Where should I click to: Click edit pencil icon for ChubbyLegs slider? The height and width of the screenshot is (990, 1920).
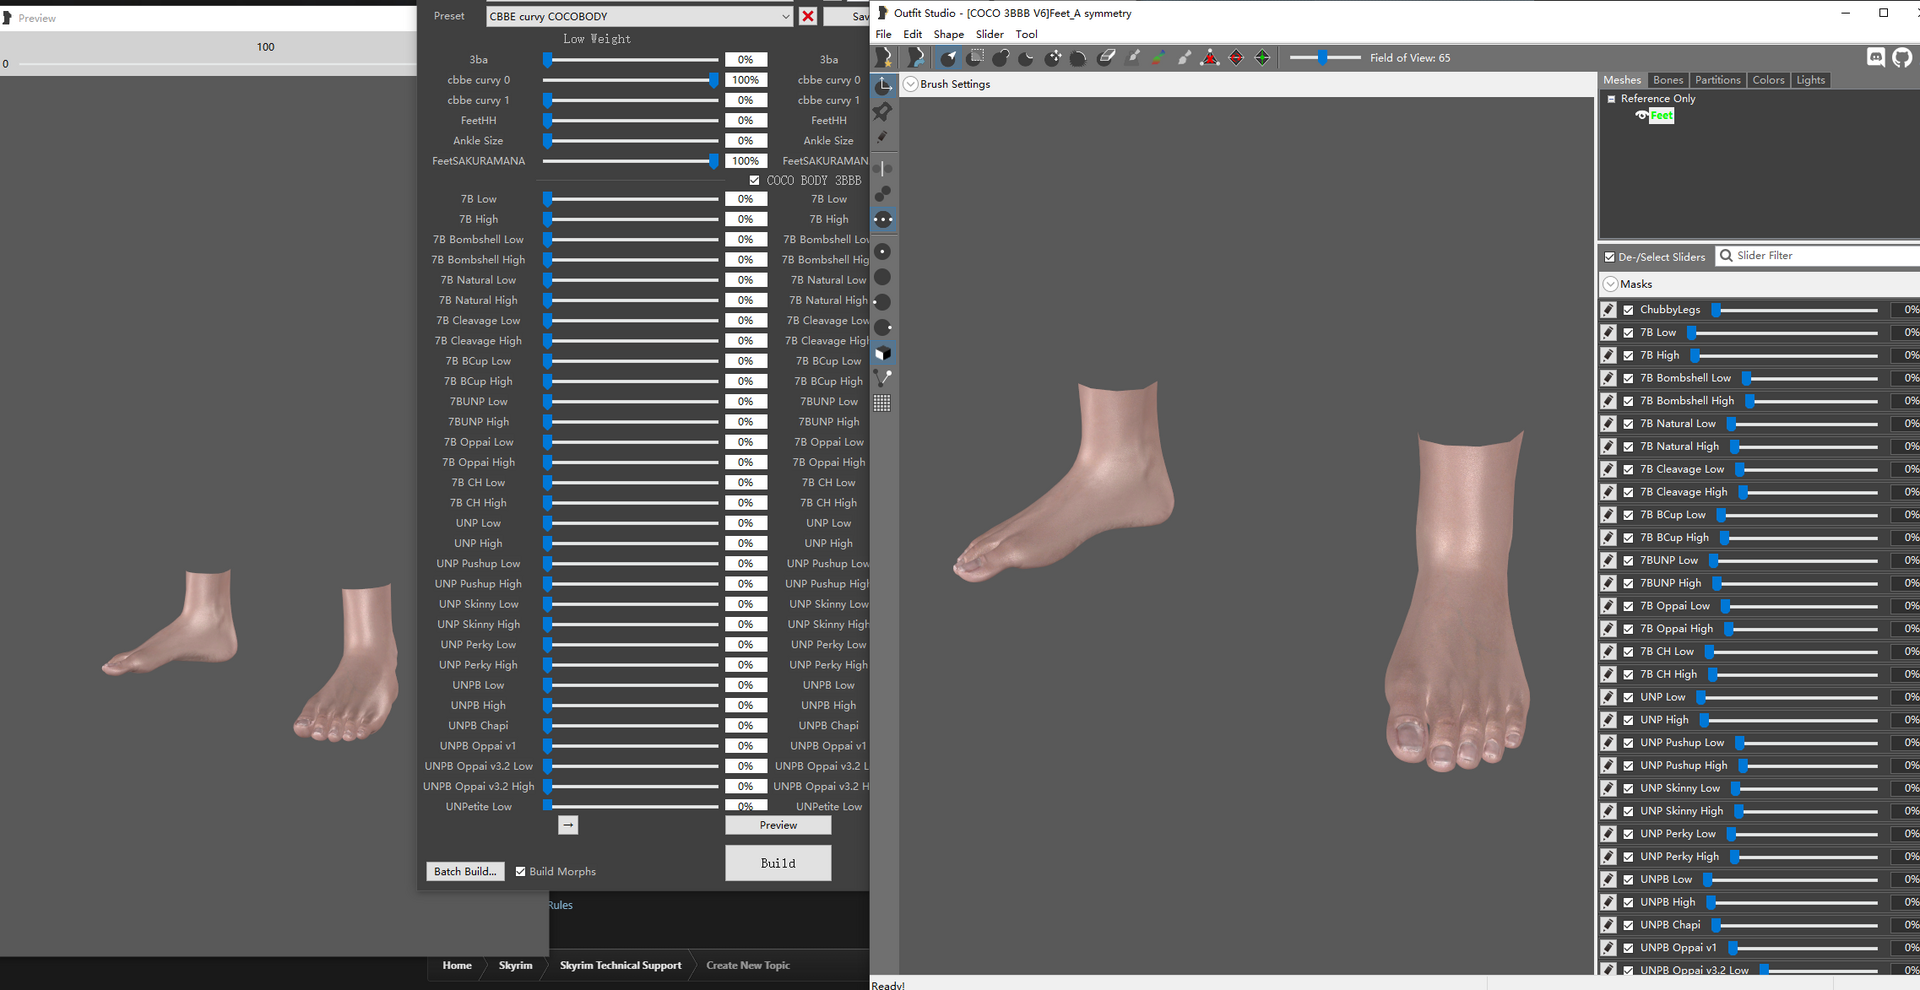(1608, 310)
